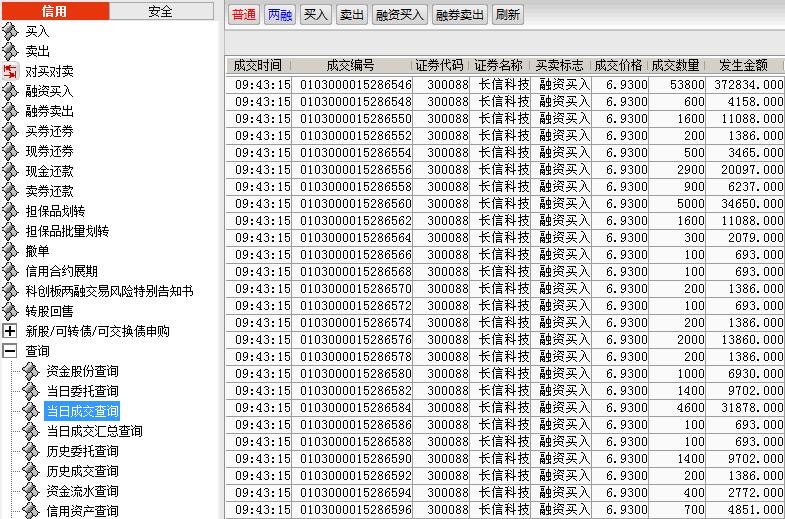Image resolution: width=785 pixels, height=519 pixels.
Task: Click the 融资买入 toolbar button
Action: coord(399,15)
